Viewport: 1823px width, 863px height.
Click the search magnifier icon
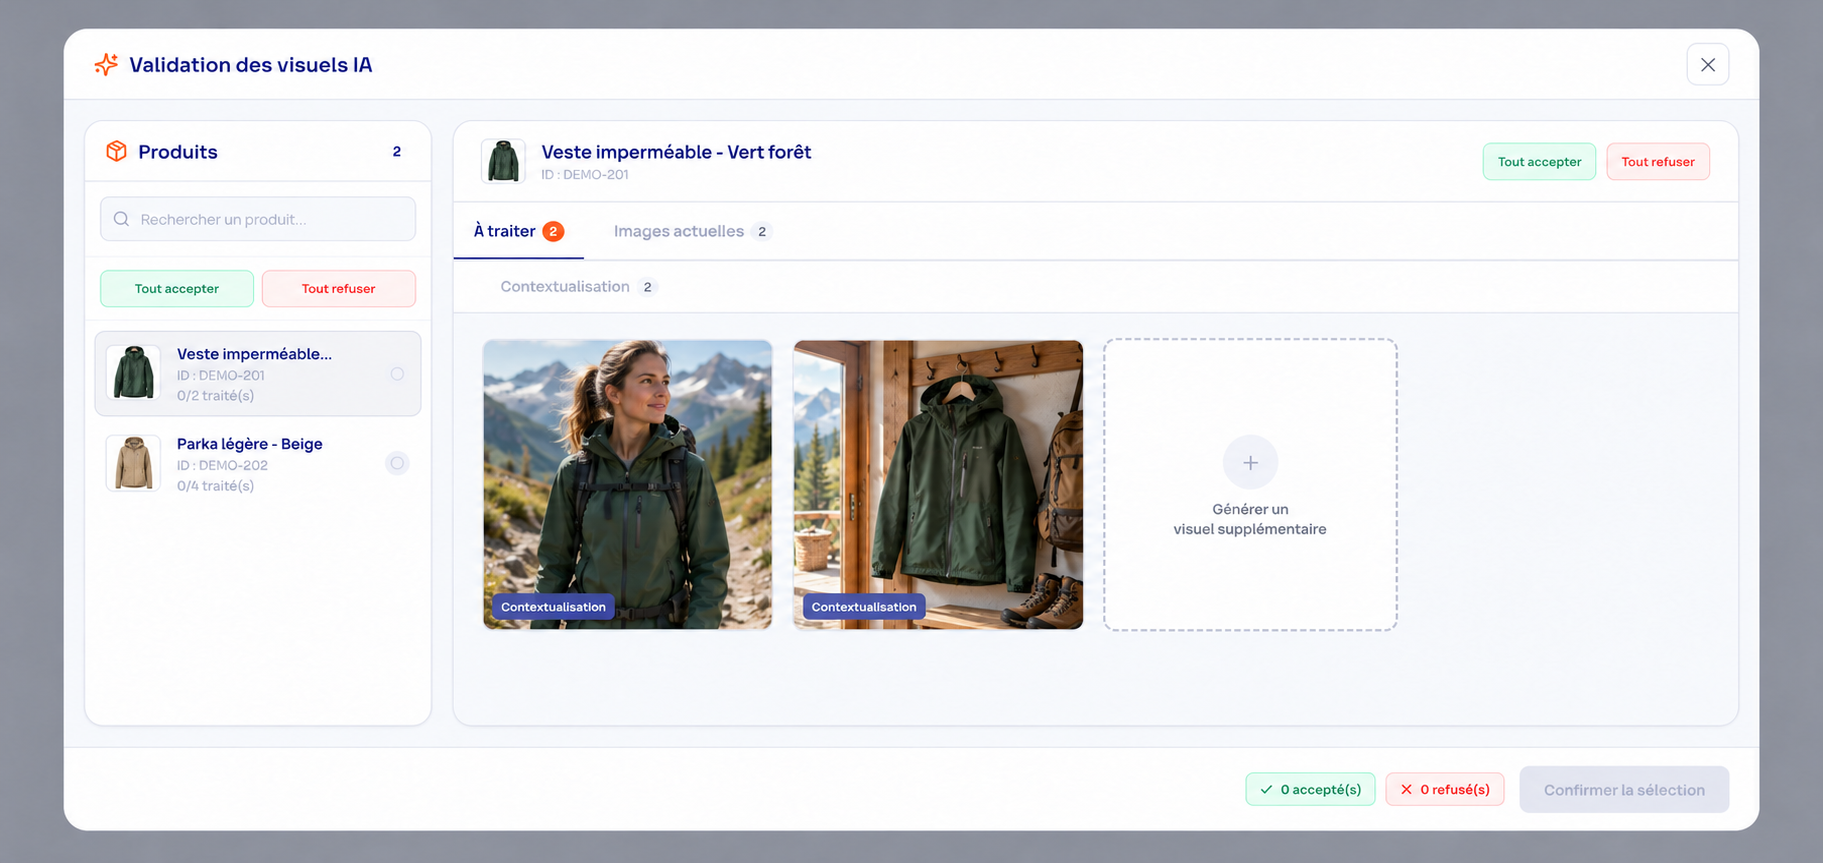(122, 219)
